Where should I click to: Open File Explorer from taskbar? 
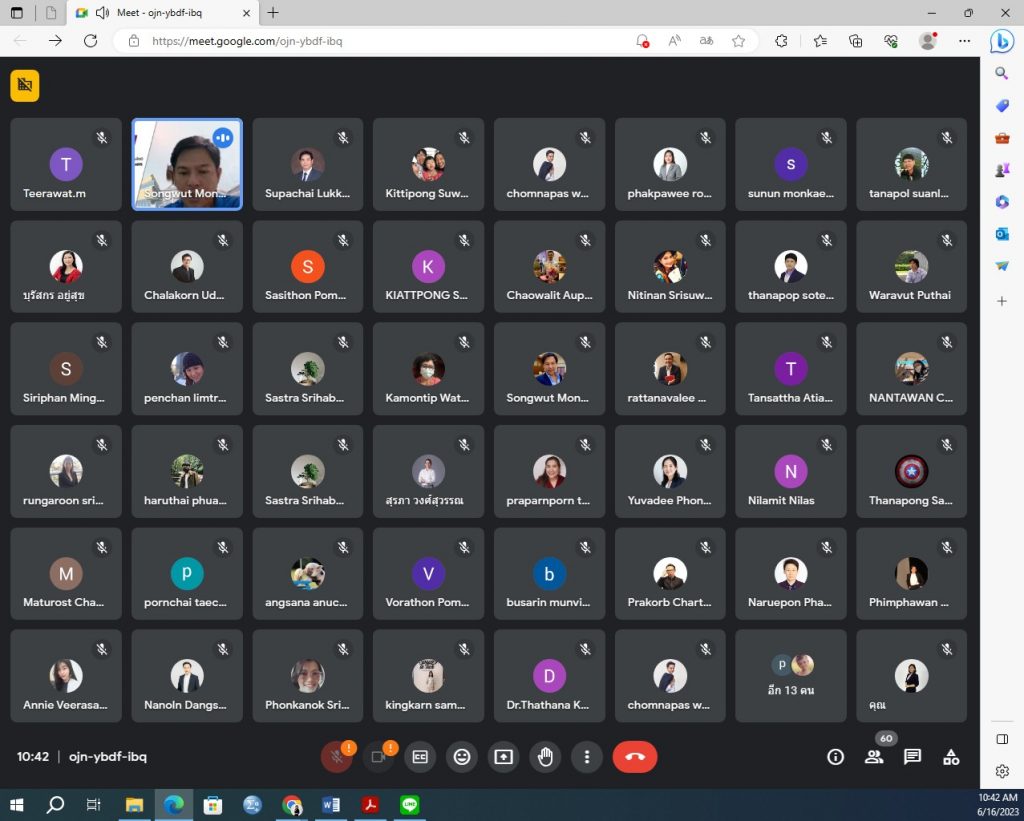click(134, 805)
